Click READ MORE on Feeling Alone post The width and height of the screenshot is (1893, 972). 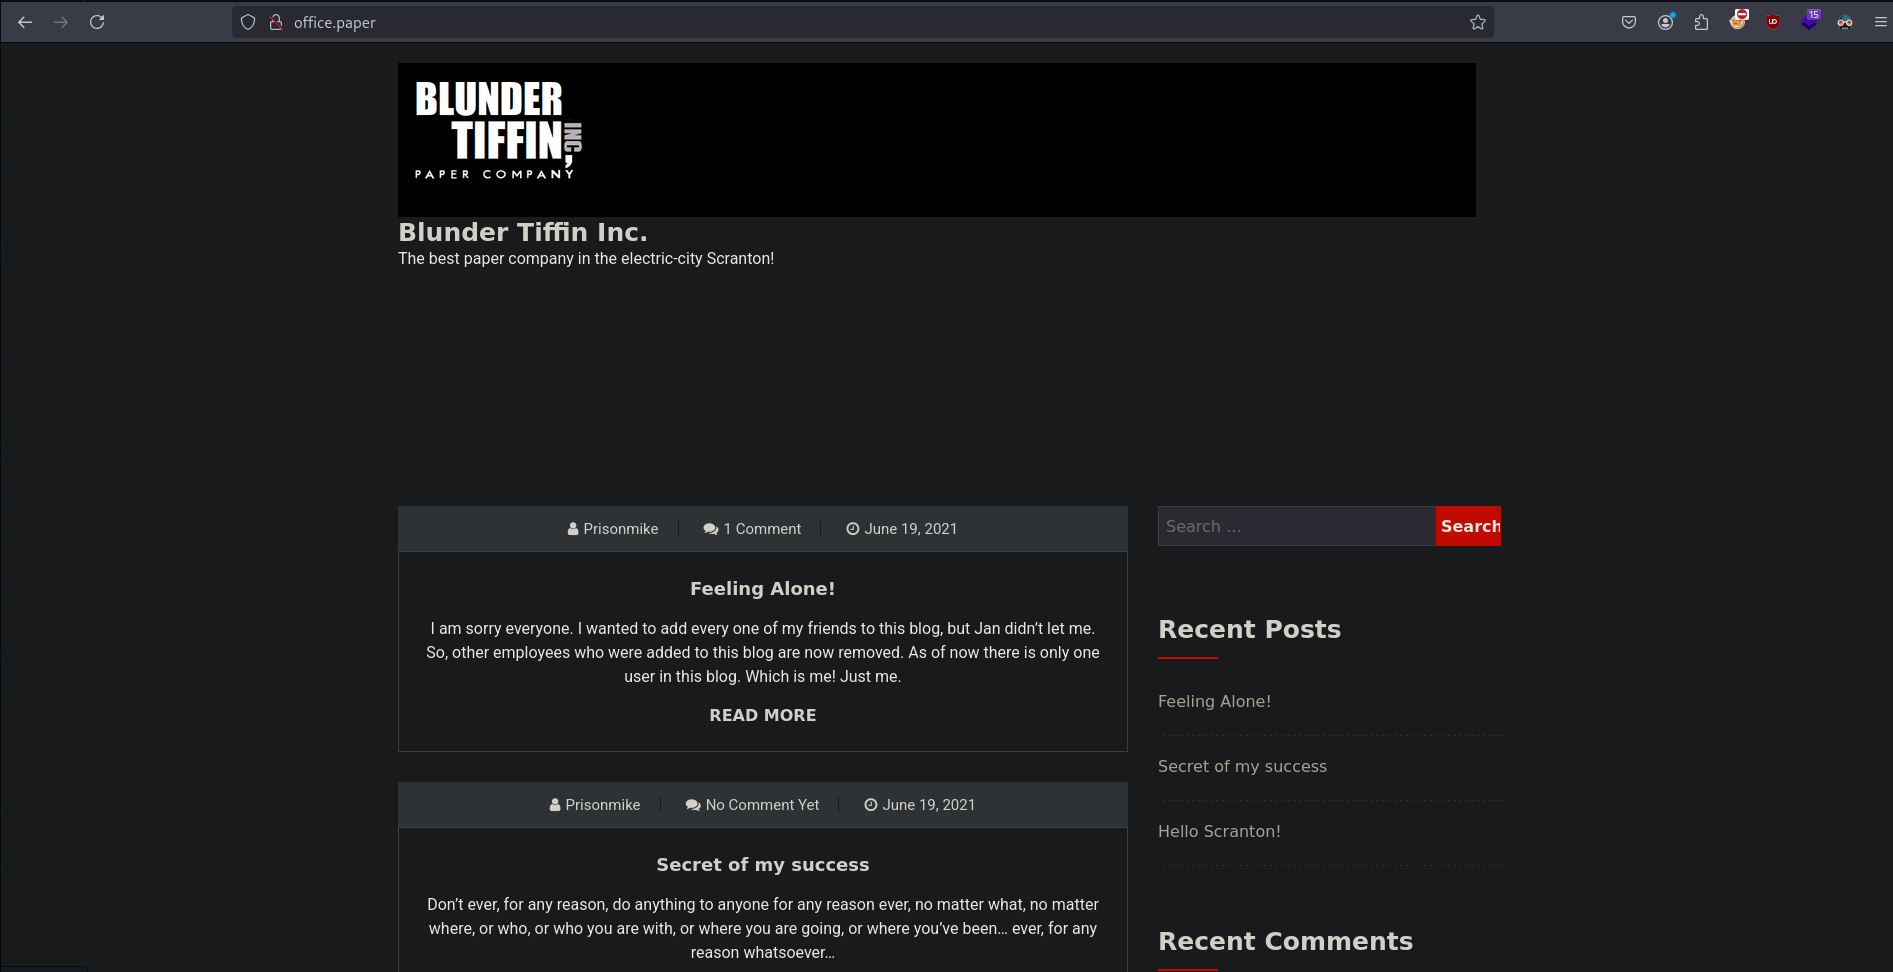click(x=763, y=715)
